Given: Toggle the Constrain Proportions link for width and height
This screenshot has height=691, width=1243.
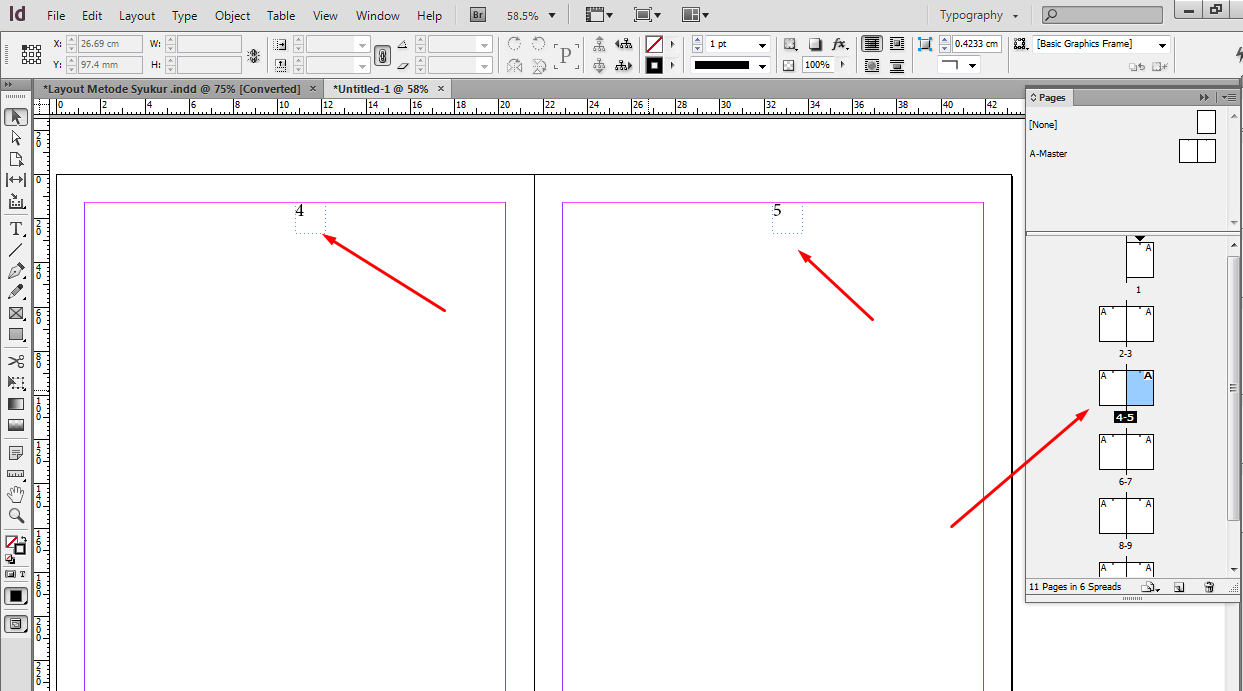Looking at the screenshot, I should (383, 55).
